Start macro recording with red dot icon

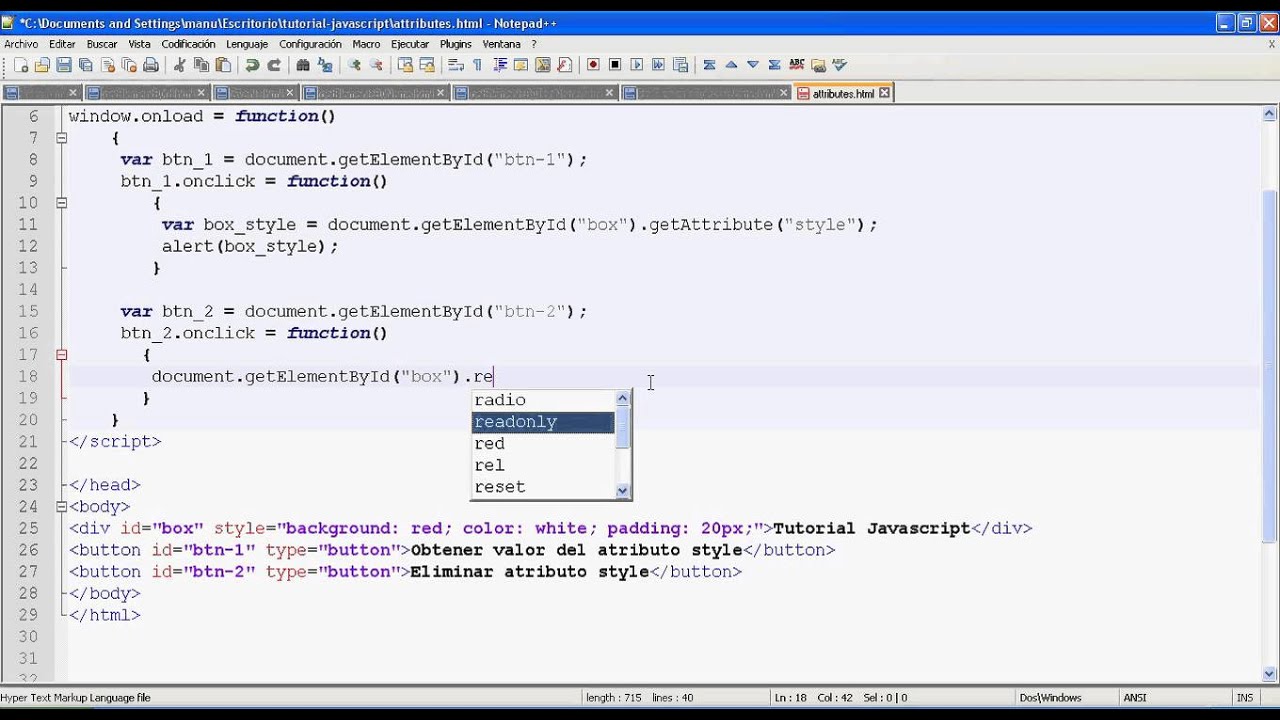(593, 65)
